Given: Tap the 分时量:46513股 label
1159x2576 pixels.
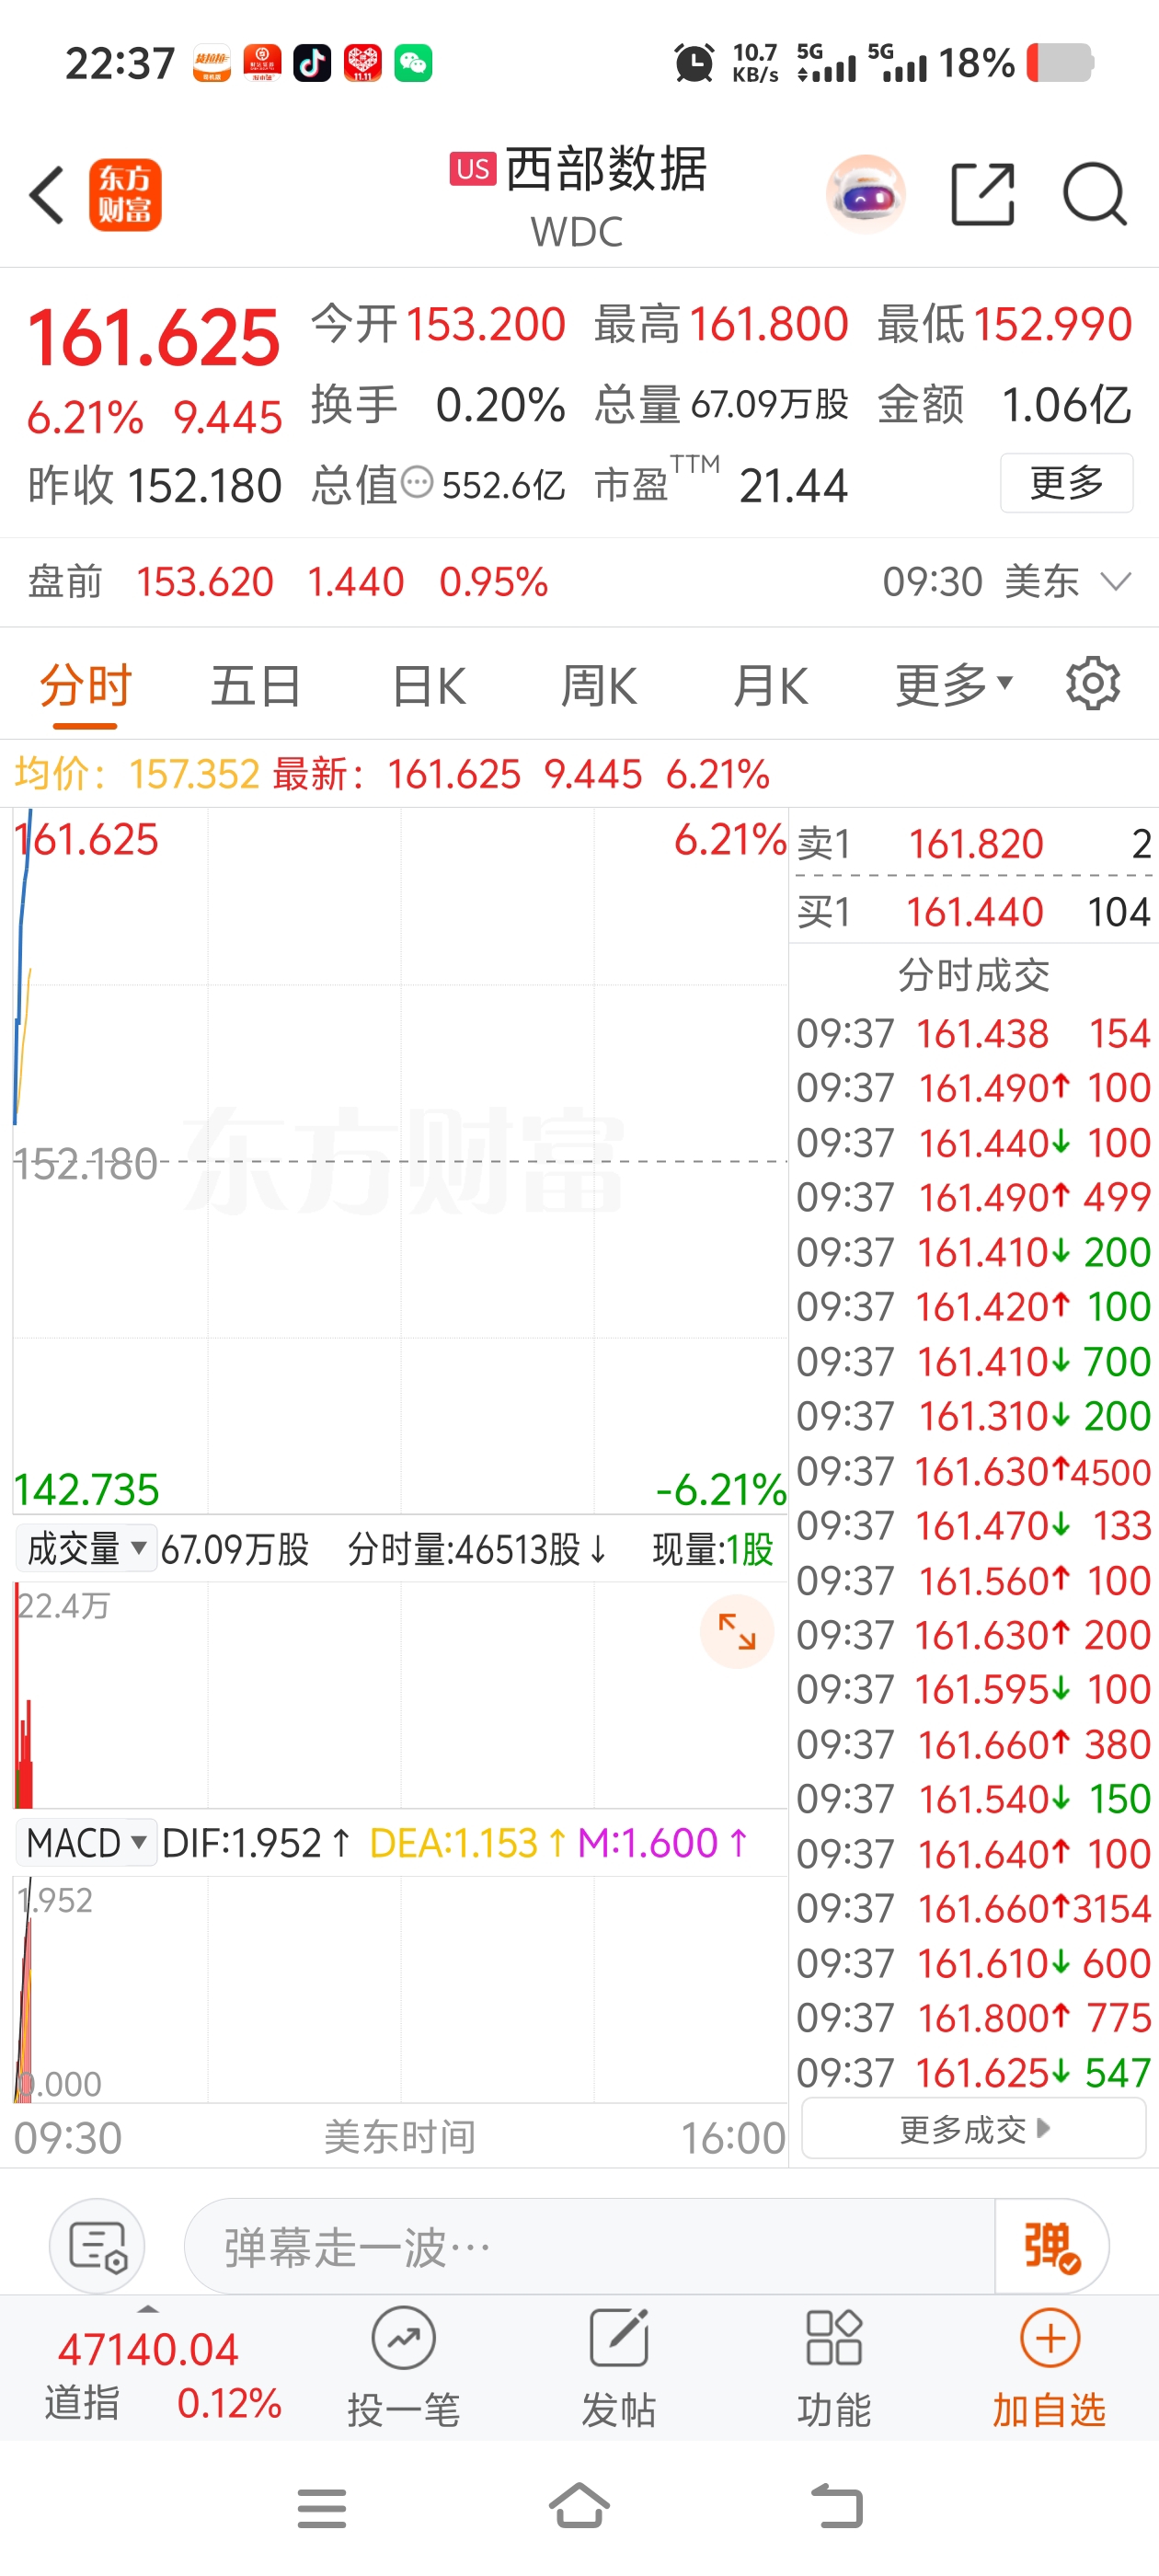Looking at the screenshot, I should [477, 1549].
